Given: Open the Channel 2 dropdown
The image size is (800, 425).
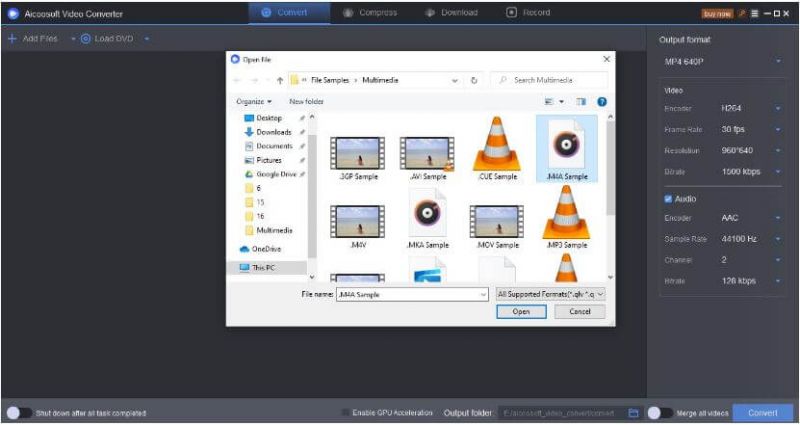Looking at the screenshot, I should [751, 260].
